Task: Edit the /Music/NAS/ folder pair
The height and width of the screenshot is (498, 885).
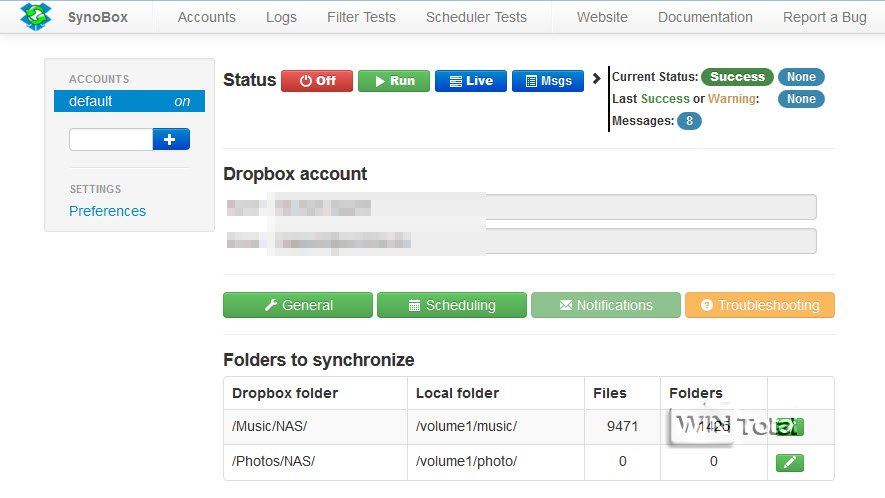Action: point(790,427)
